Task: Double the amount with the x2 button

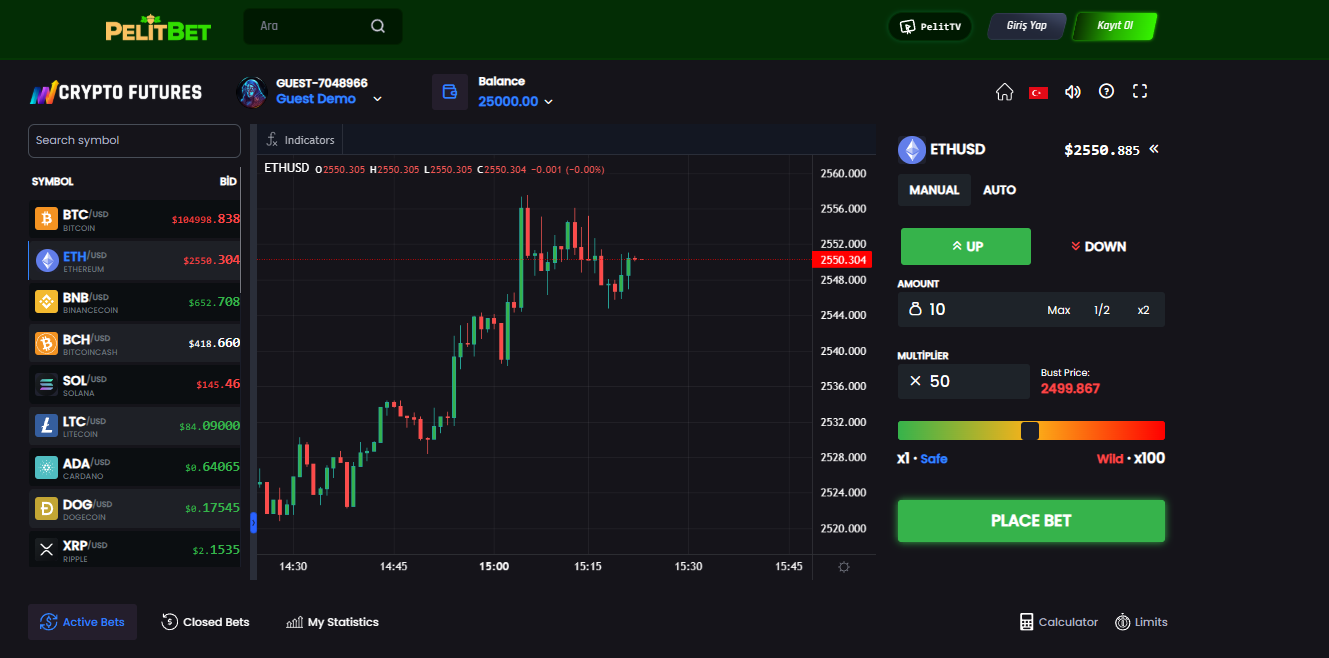Action: (x=1143, y=310)
